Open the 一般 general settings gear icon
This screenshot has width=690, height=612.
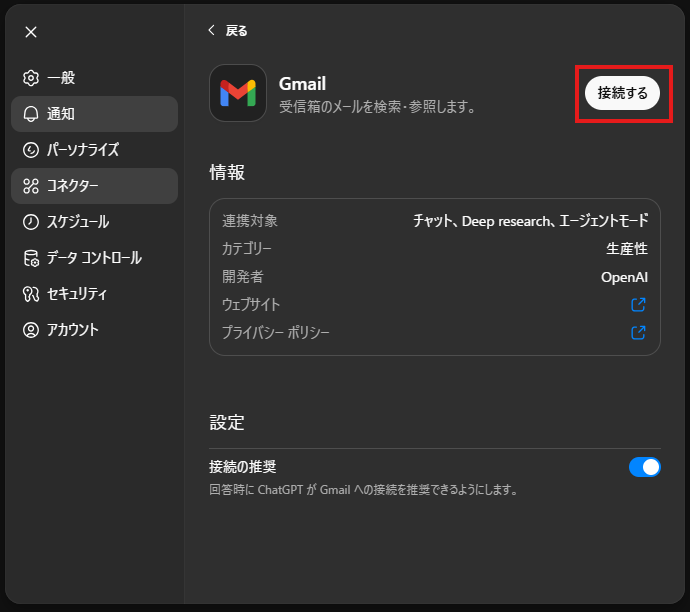tap(31, 78)
